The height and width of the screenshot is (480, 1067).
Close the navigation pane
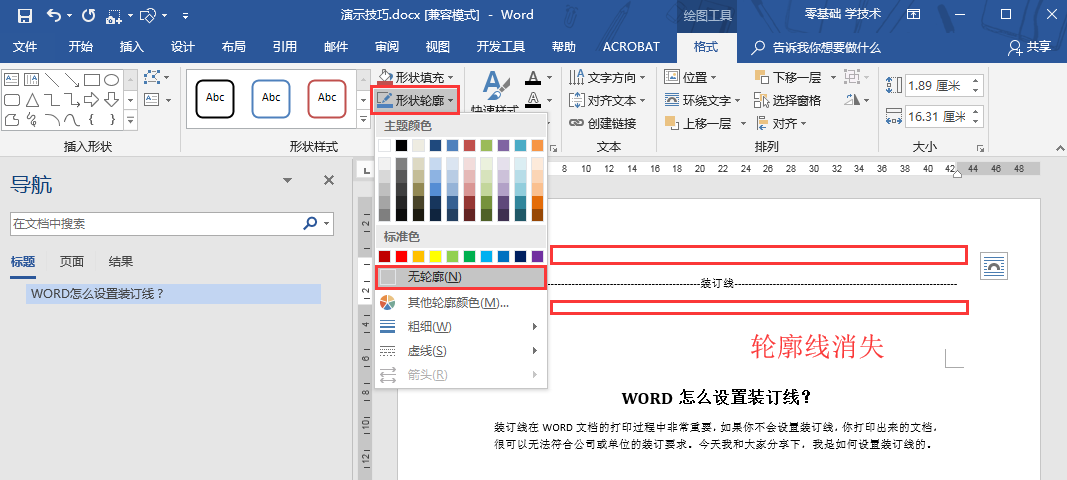329,180
